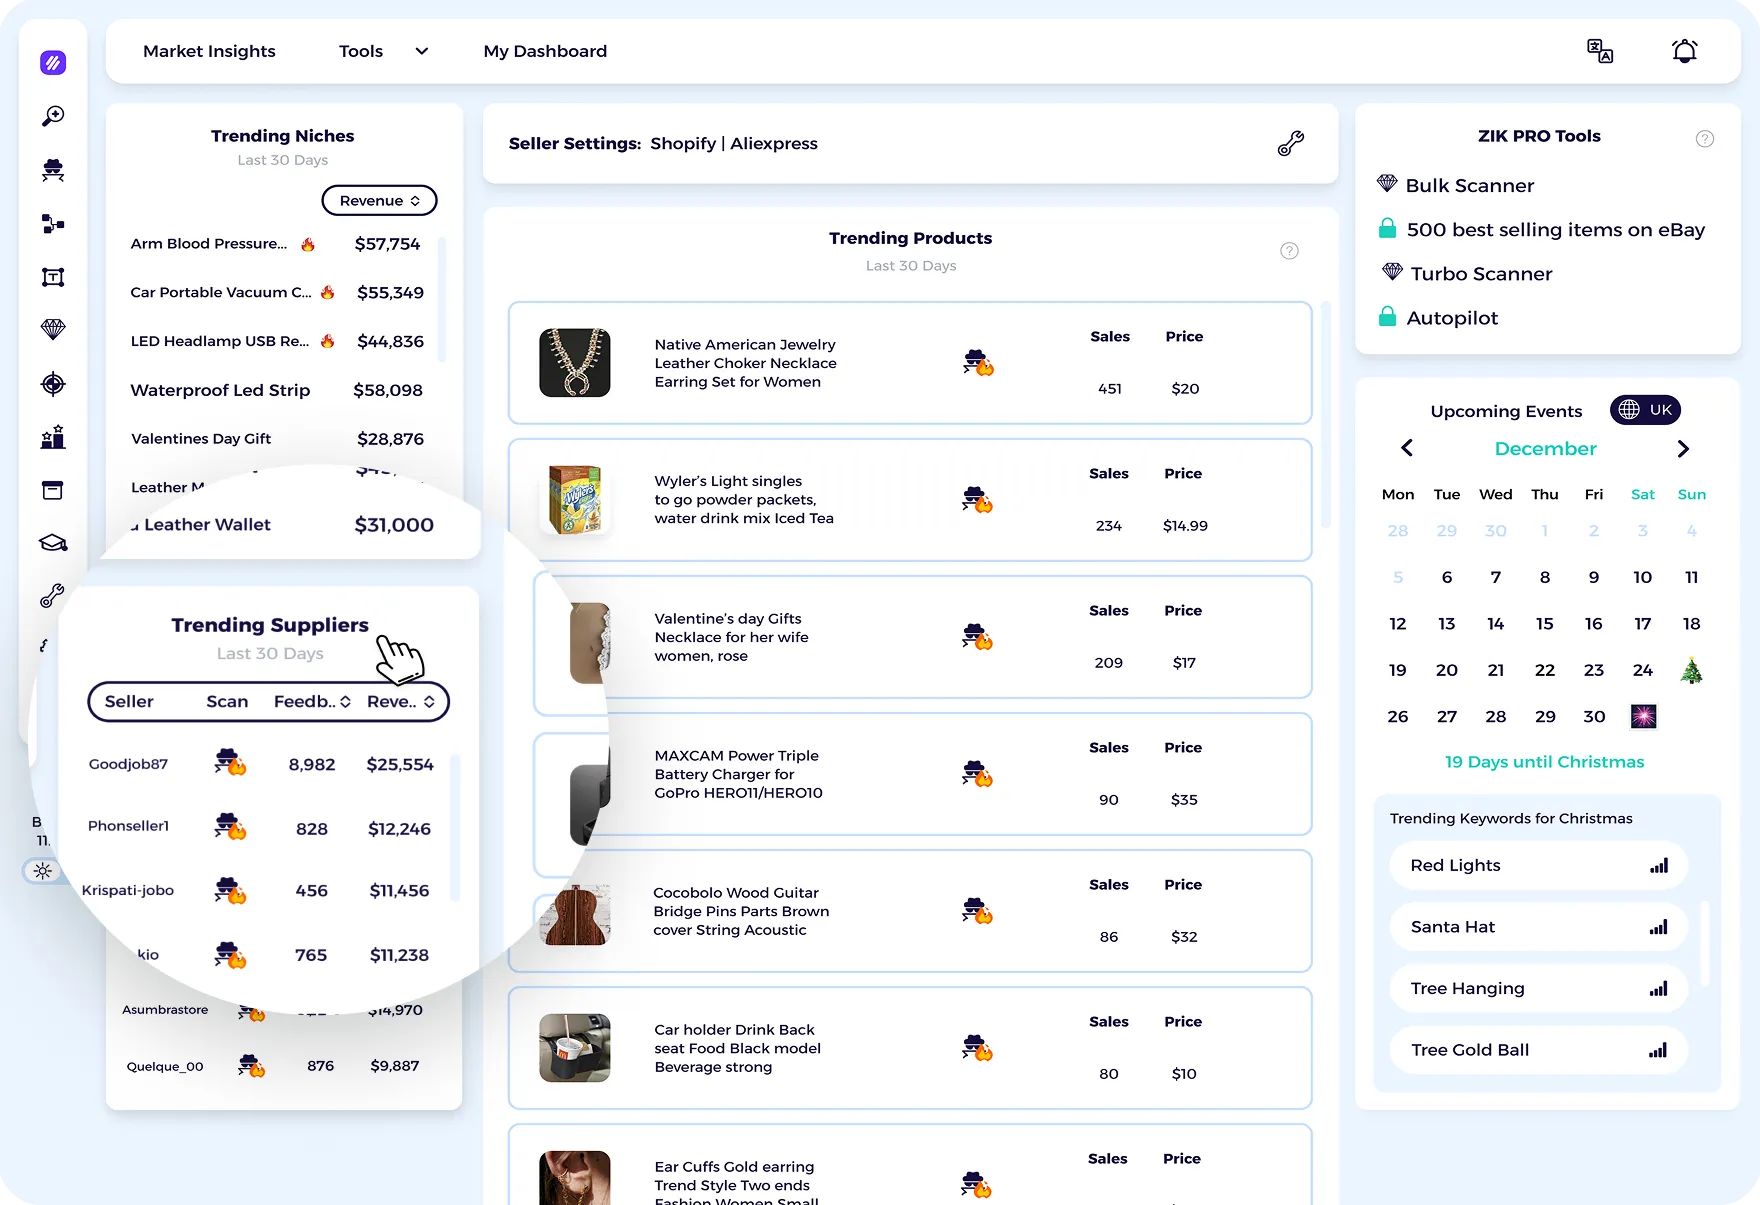
Task: Sort suppliers by Feedback column
Action: point(312,702)
